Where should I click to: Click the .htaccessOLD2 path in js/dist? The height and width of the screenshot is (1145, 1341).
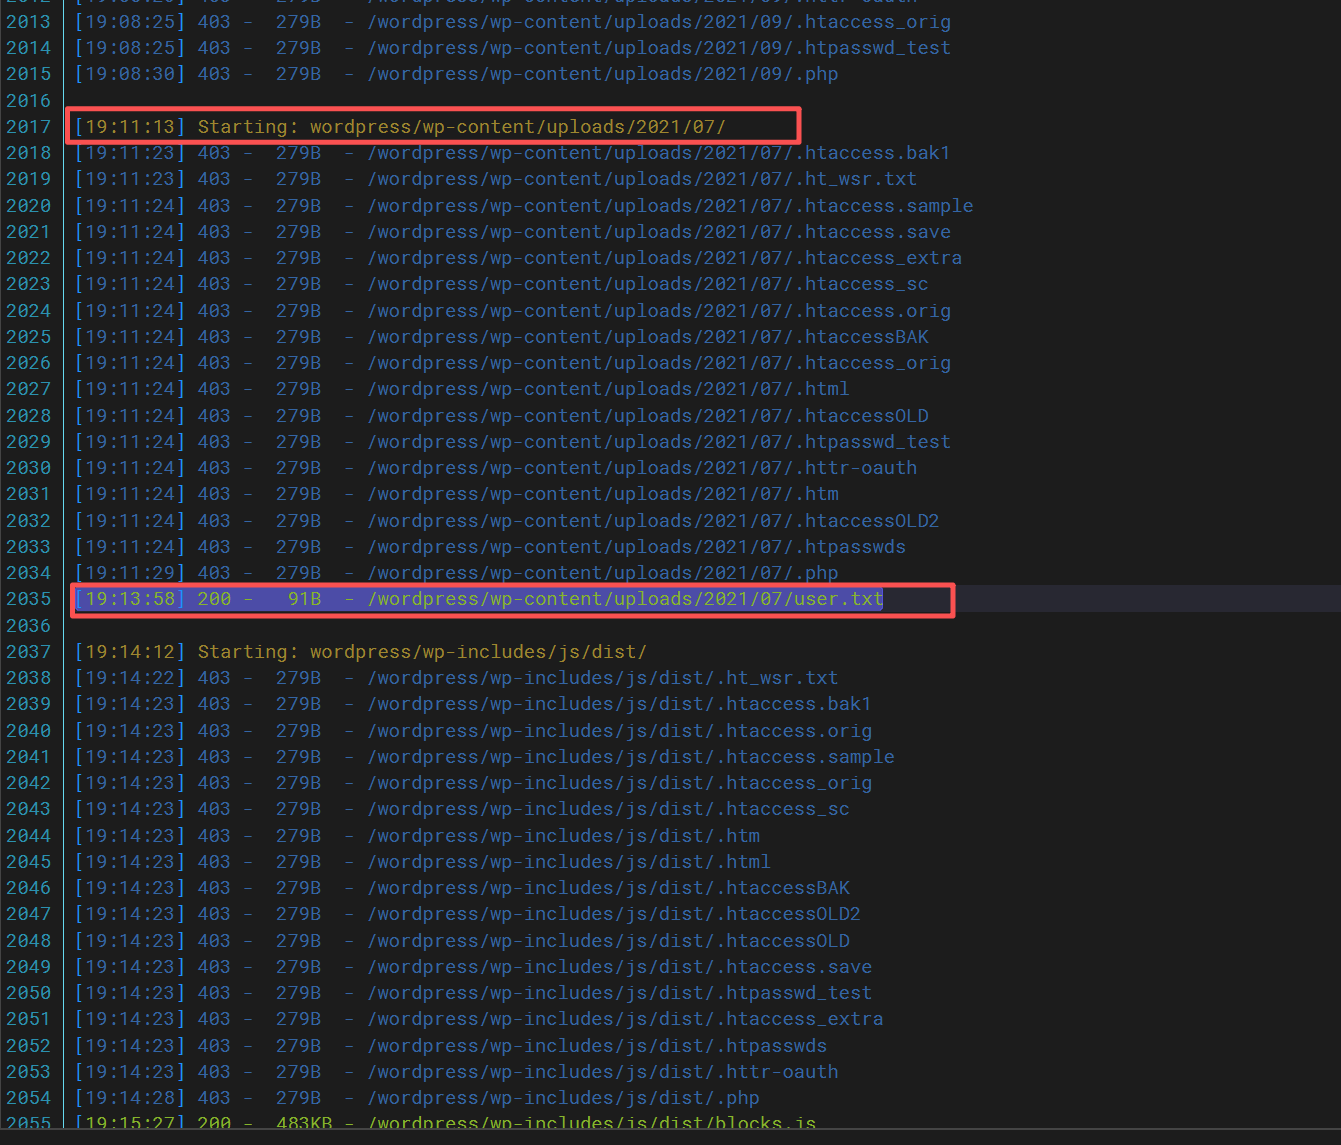(613, 914)
